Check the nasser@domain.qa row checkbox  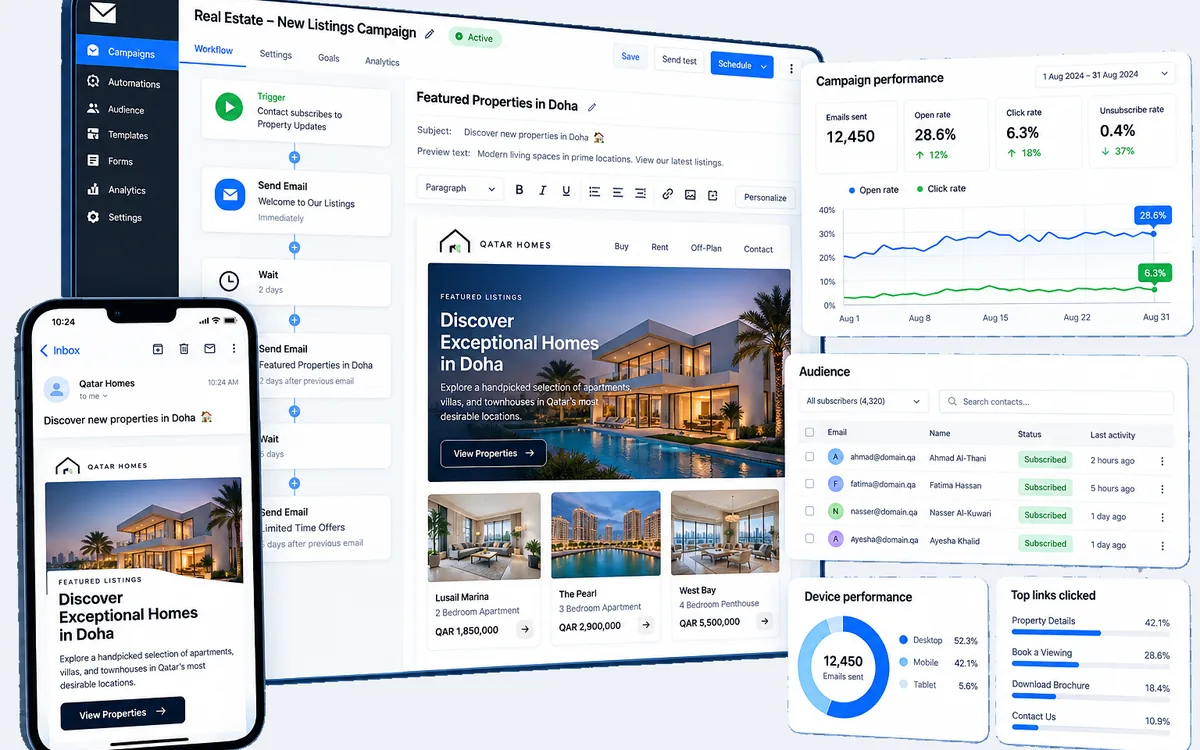click(x=809, y=511)
